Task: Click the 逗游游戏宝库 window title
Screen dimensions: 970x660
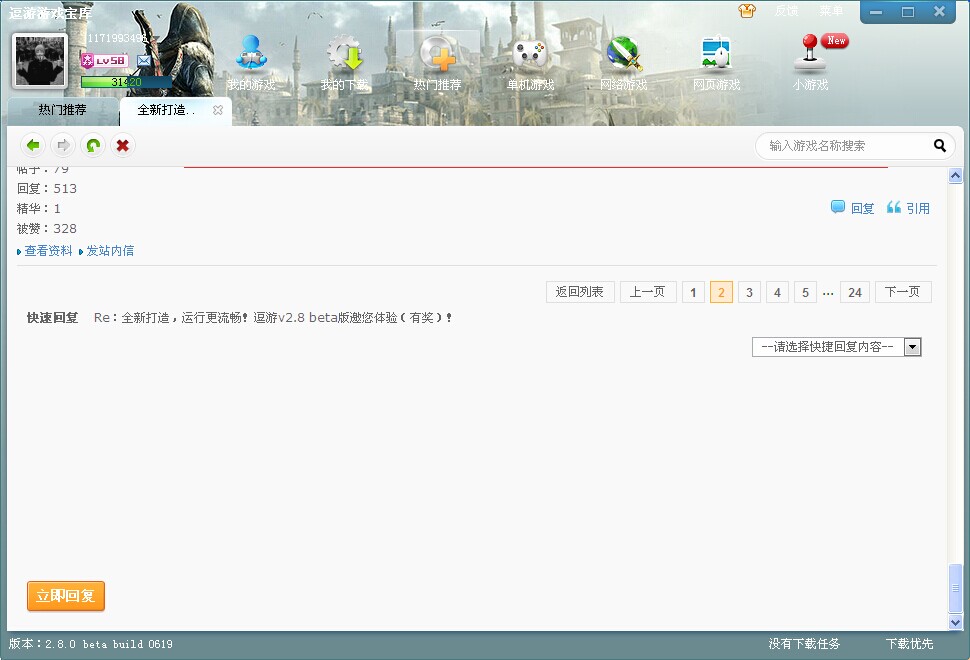Action: tap(49, 13)
